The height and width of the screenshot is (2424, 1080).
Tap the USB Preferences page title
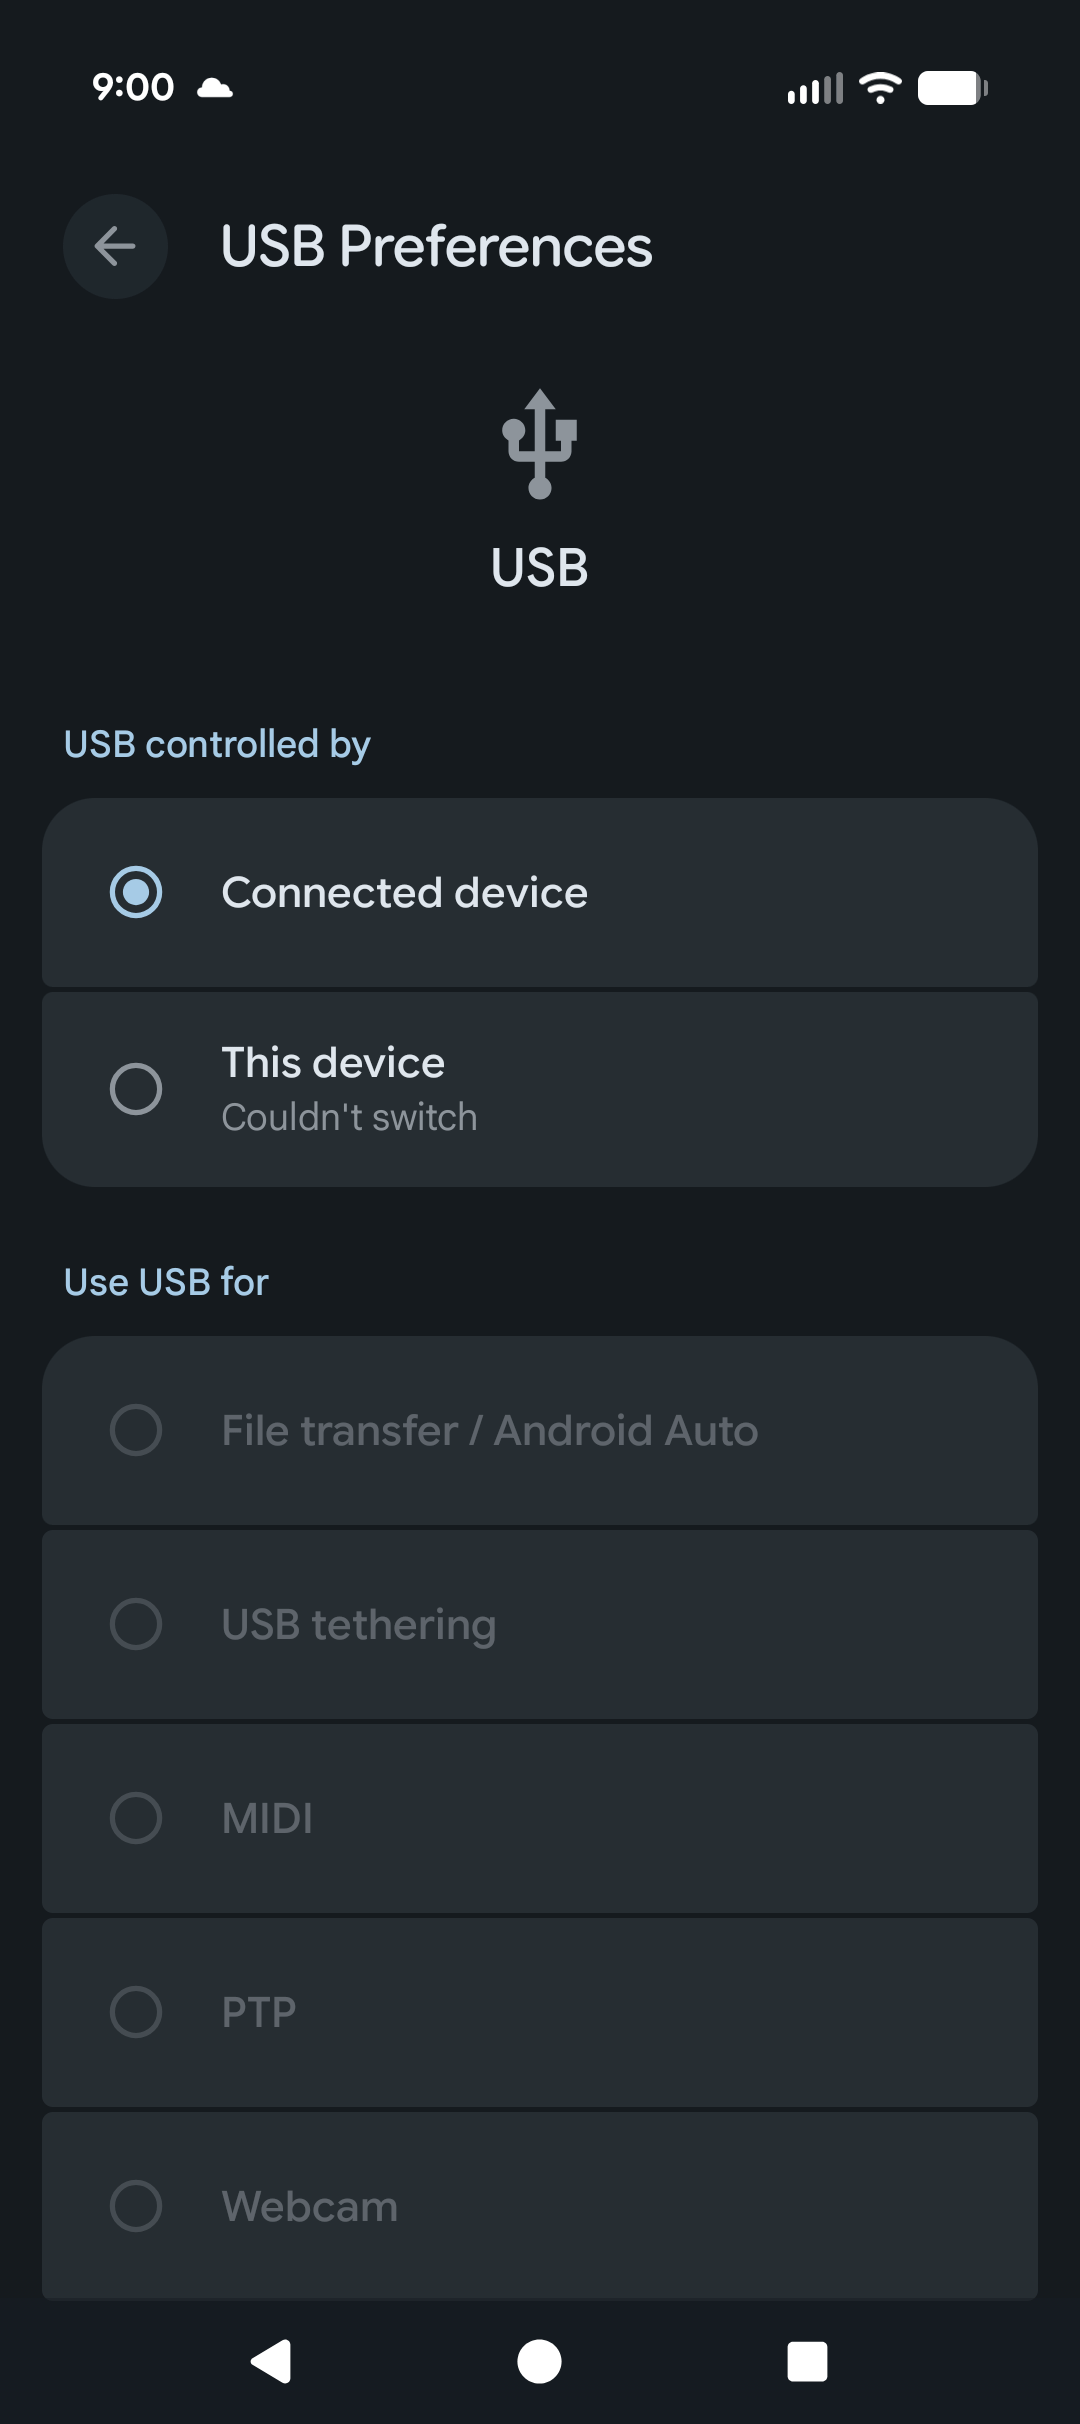point(436,246)
